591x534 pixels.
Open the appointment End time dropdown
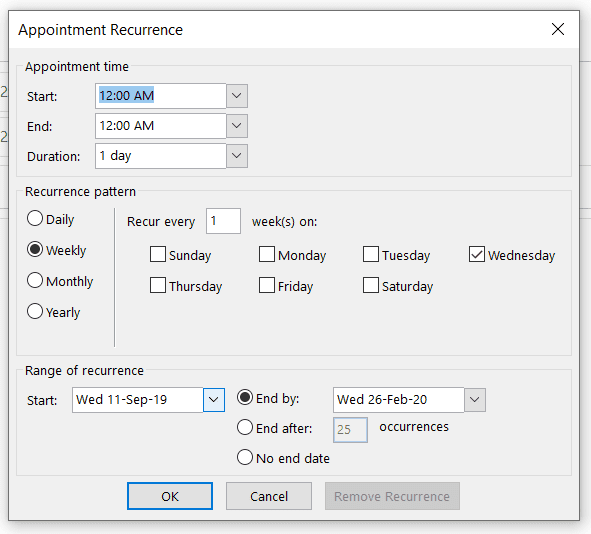click(237, 125)
